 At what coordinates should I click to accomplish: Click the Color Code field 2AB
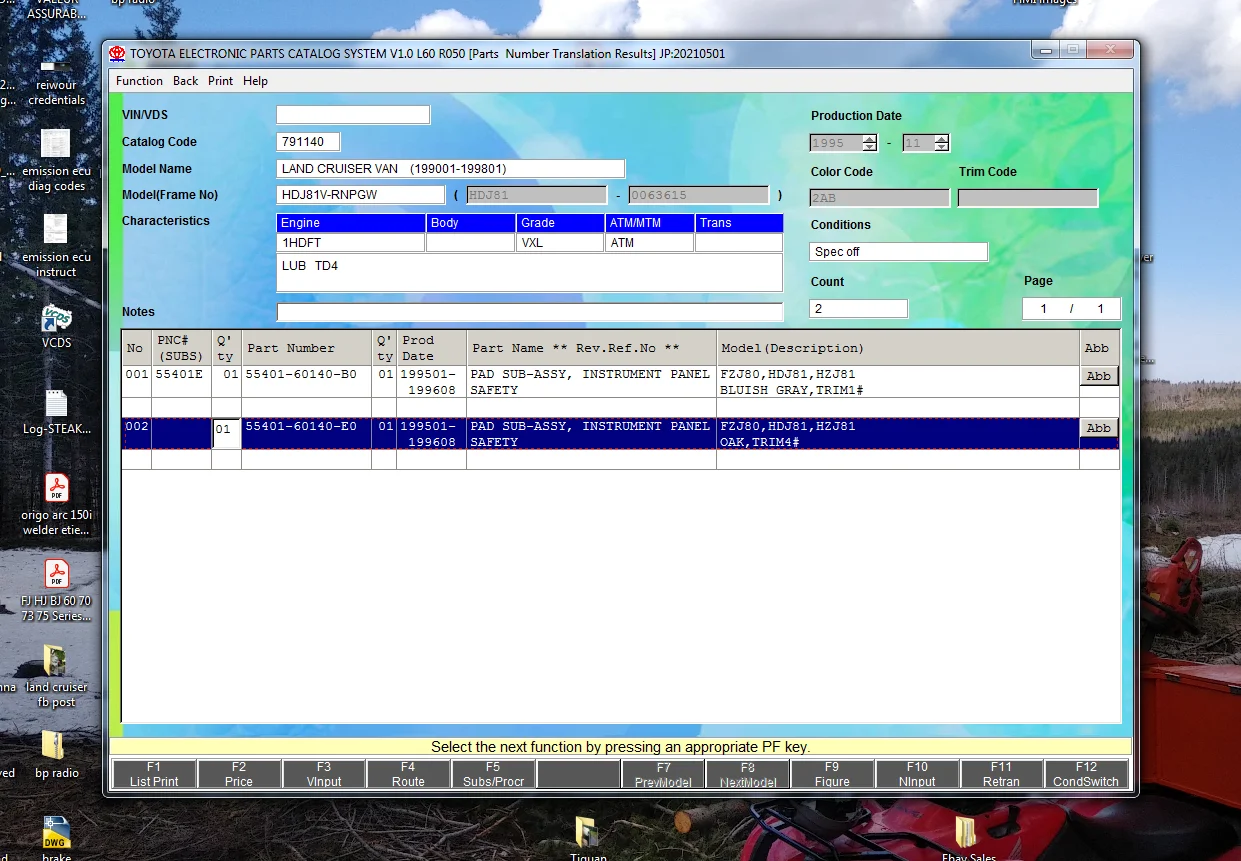pyautogui.click(x=879, y=198)
